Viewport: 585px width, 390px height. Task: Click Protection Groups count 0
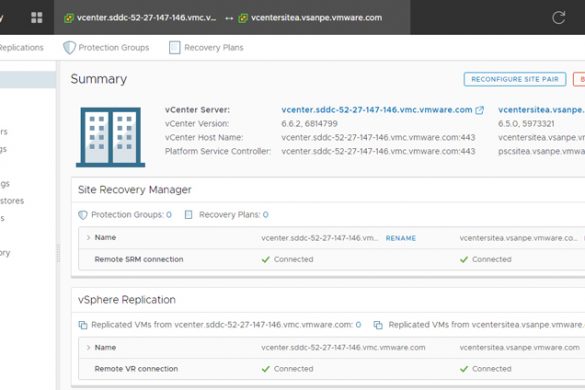point(169,215)
